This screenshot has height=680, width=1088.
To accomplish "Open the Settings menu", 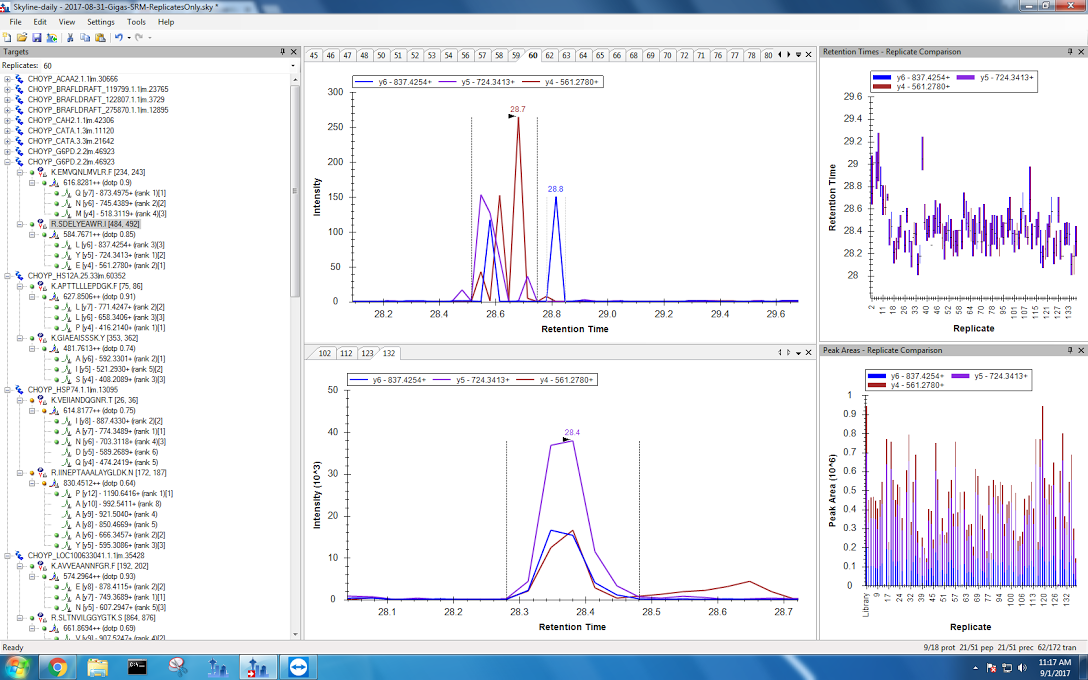I will (100, 21).
